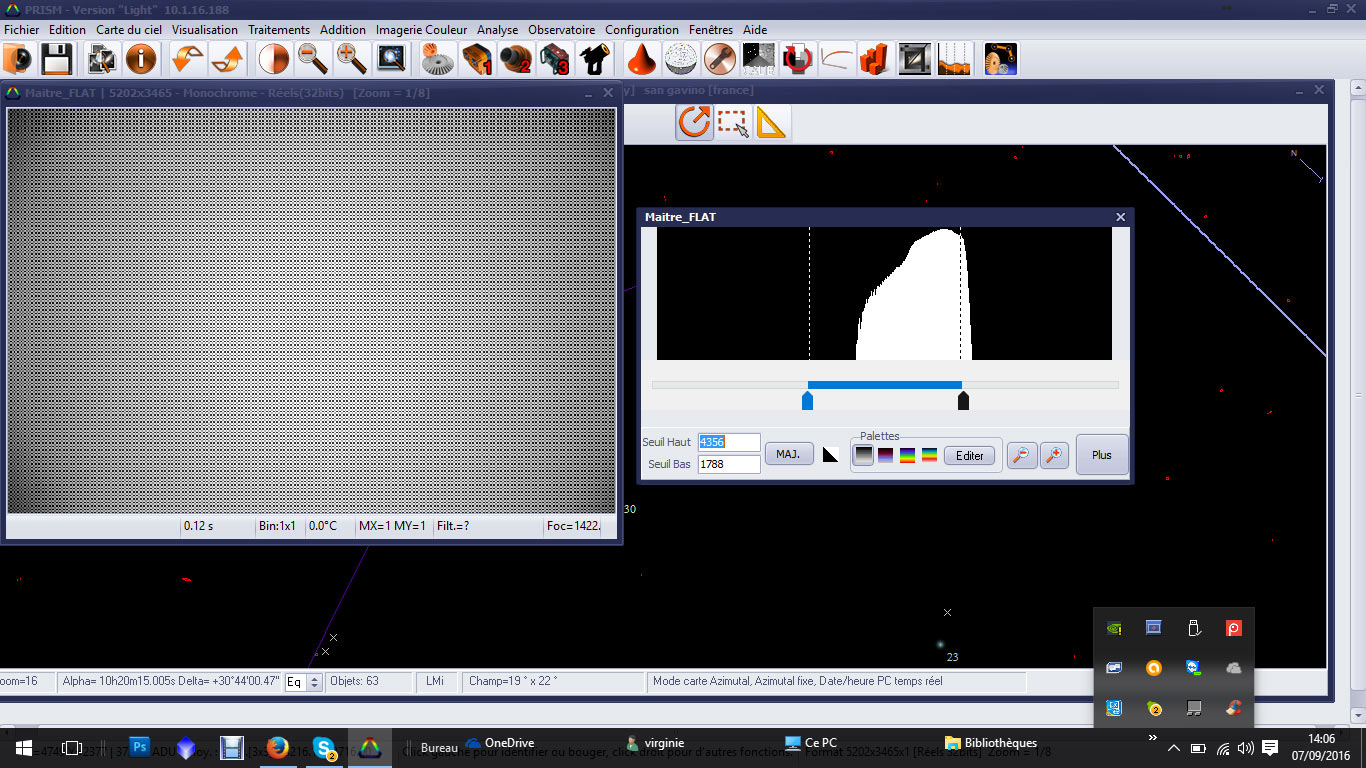This screenshot has height=768, width=1366.
Task: Select the yellow triangle measuring tool
Action: (x=771, y=123)
